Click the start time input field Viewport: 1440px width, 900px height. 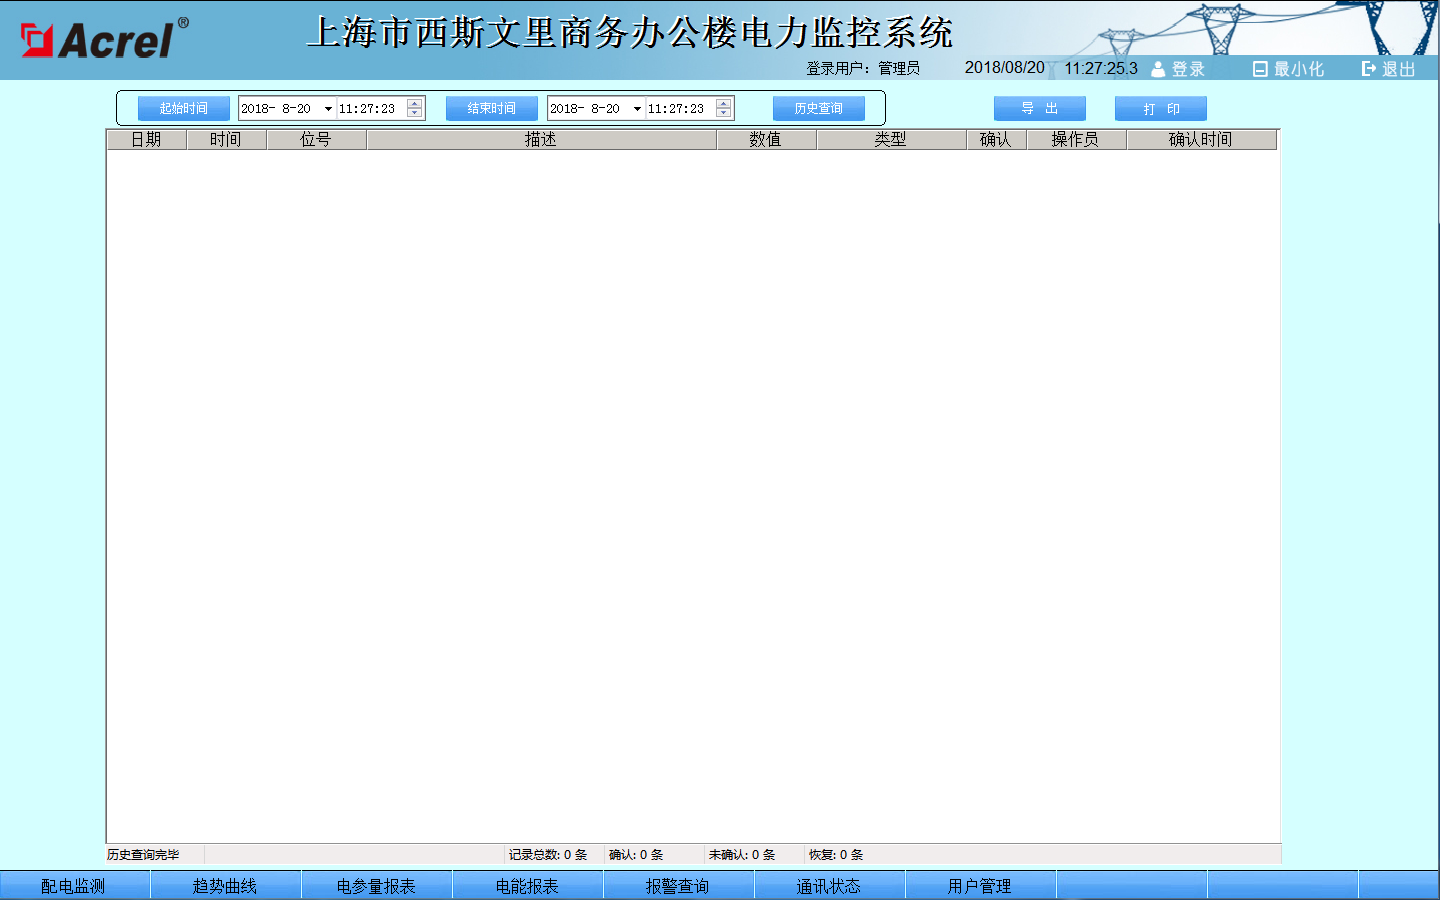point(370,109)
